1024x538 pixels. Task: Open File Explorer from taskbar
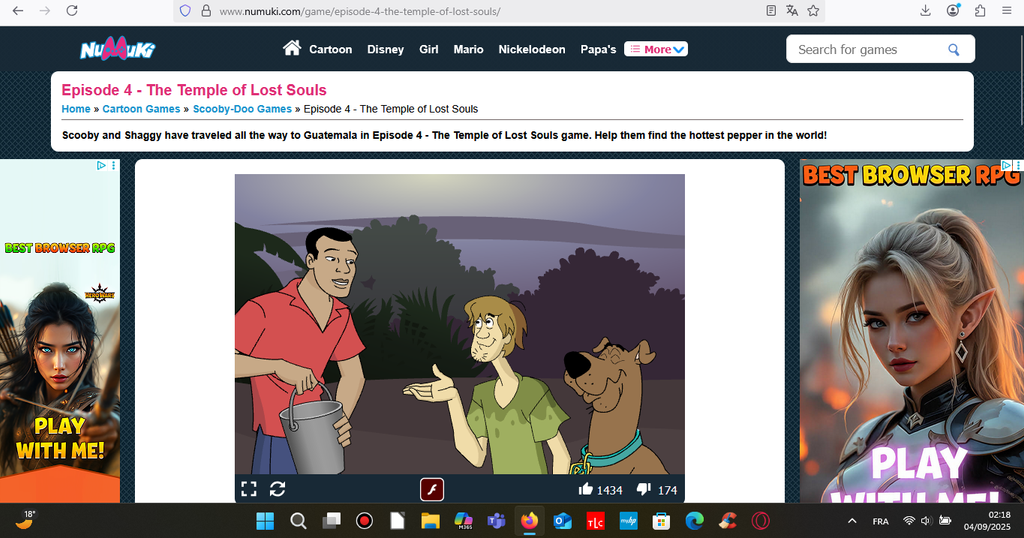430,521
